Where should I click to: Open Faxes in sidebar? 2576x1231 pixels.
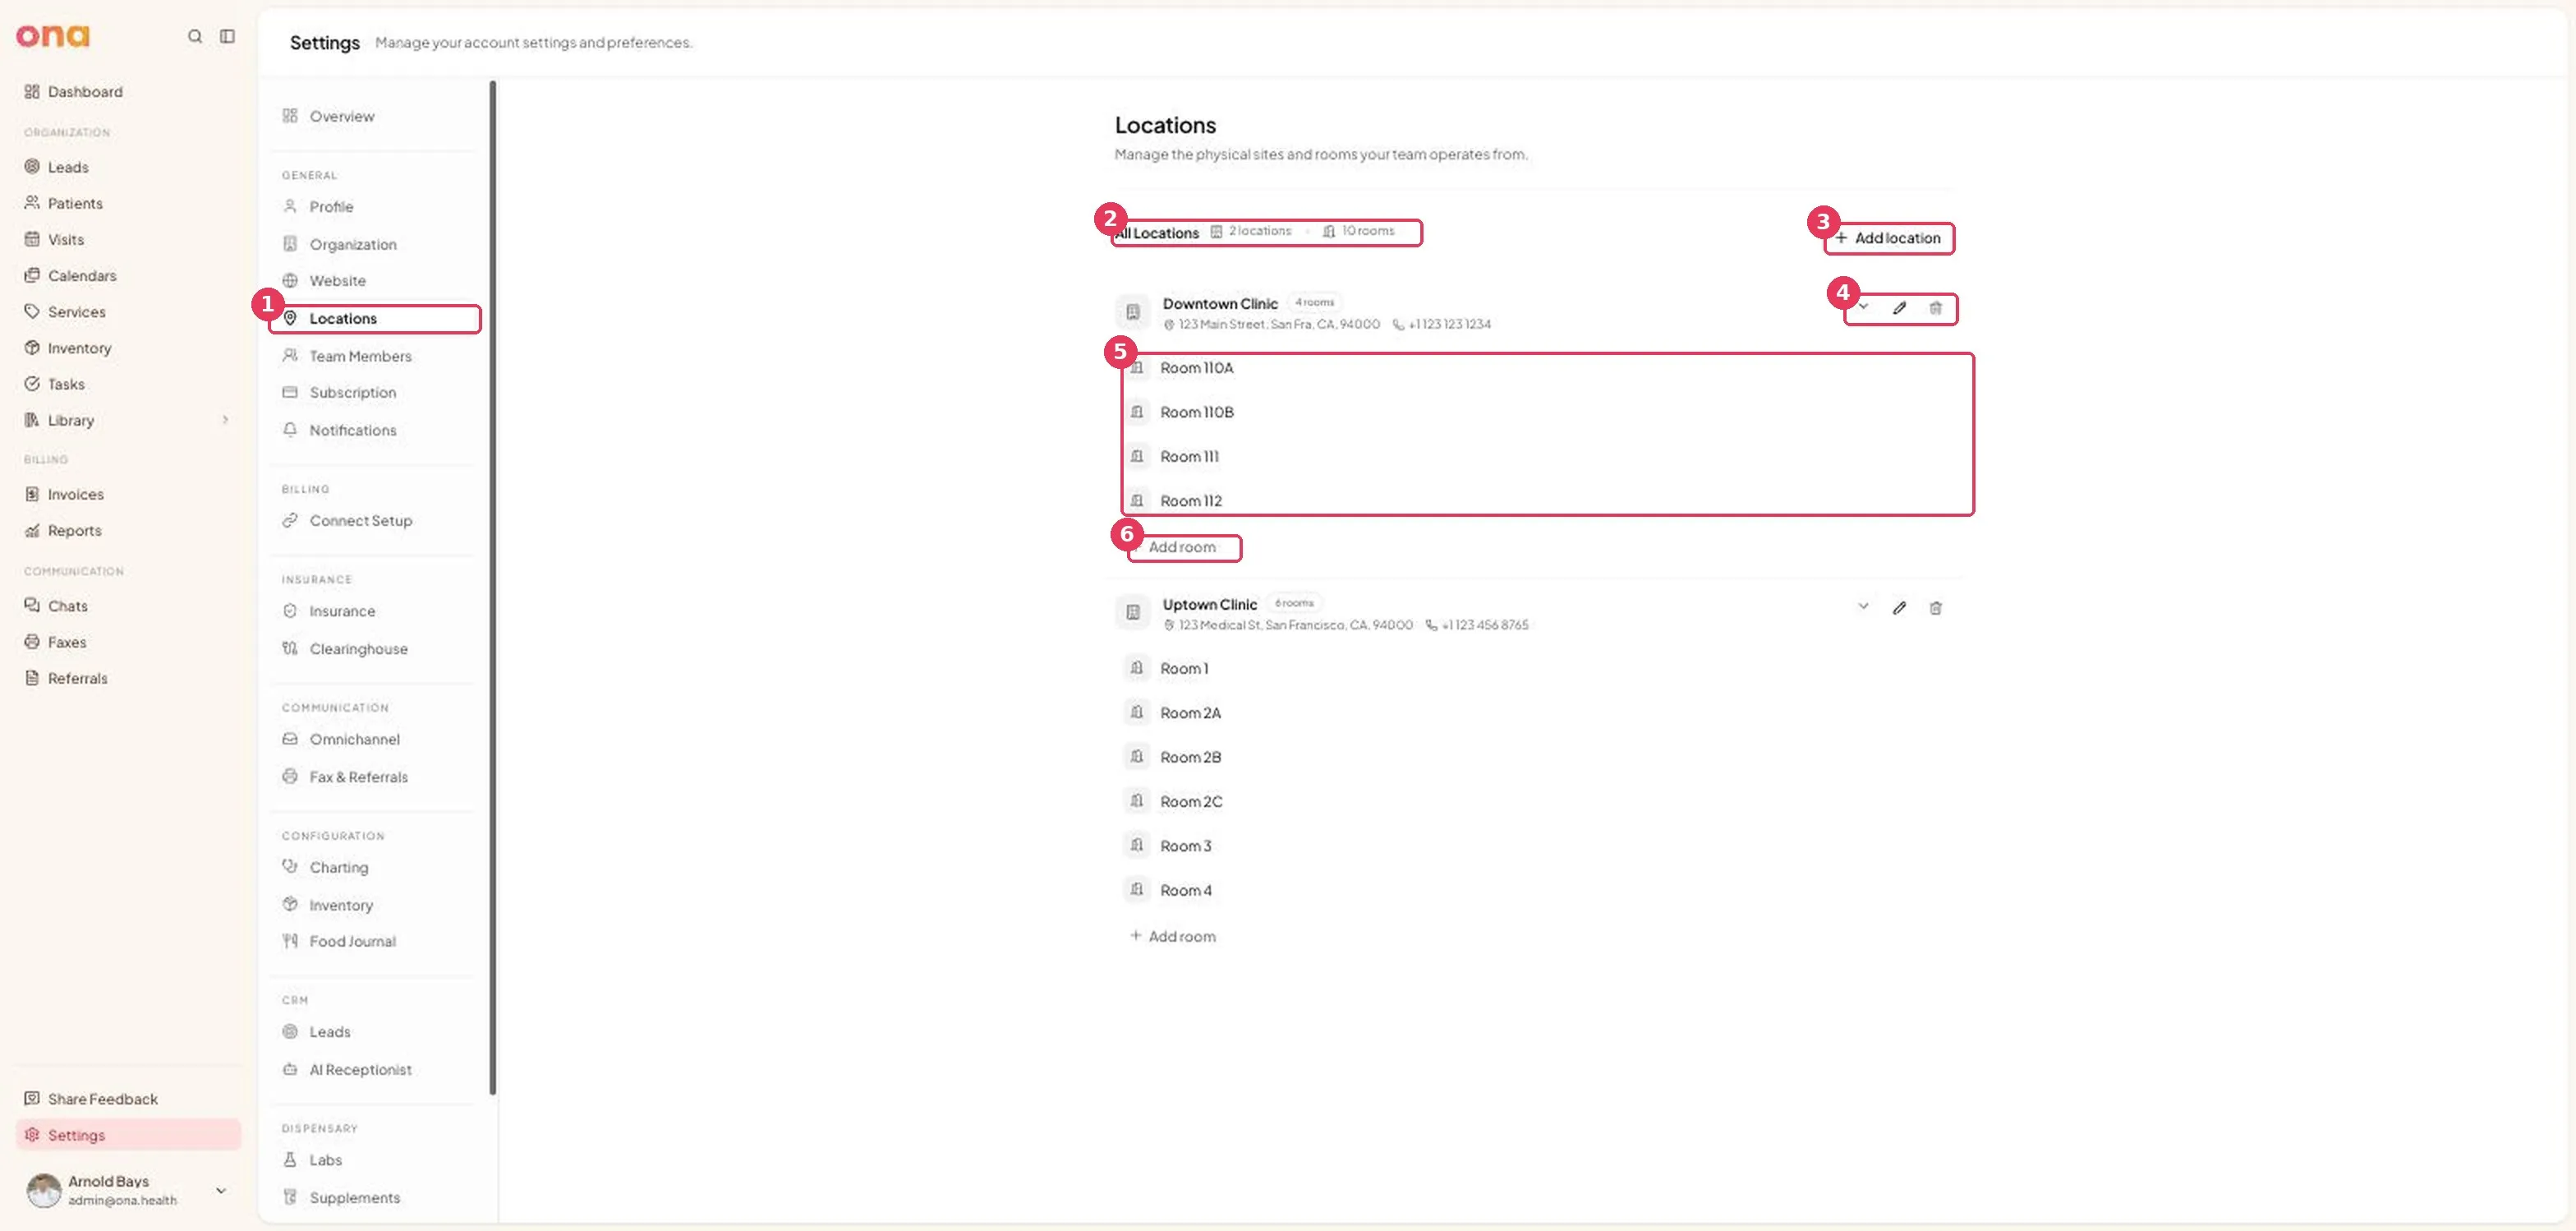pyautogui.click(x=128, y=642)
